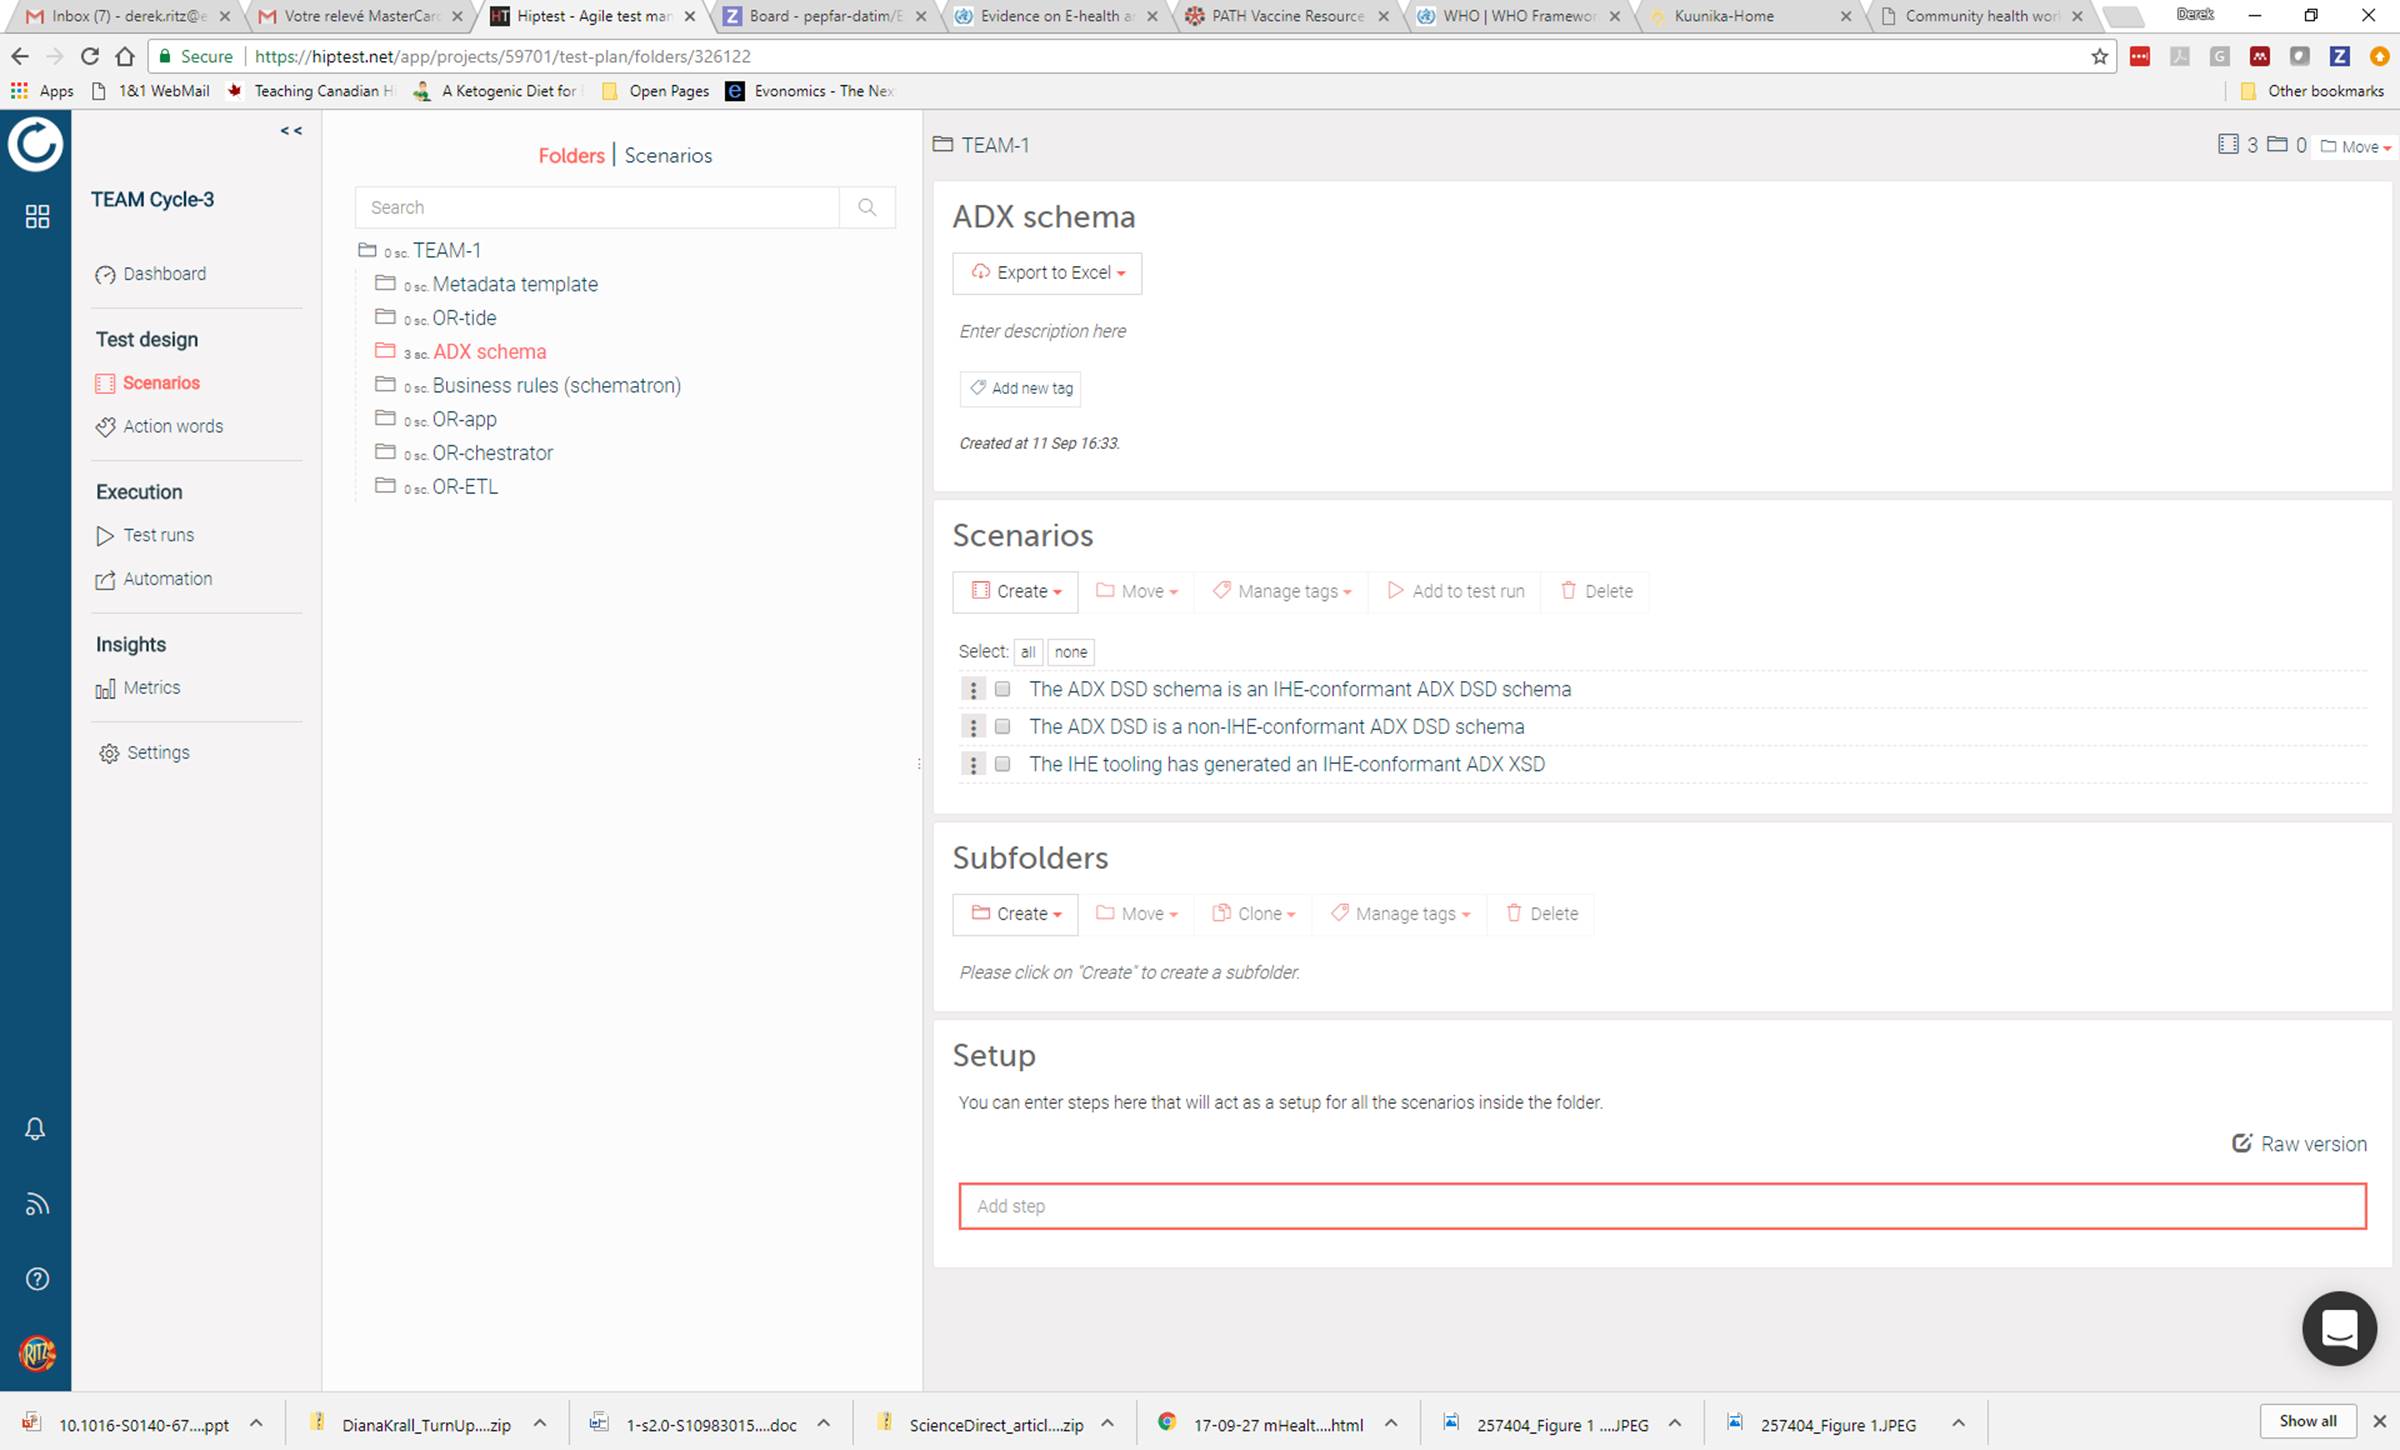Open the notifications bell icon

pyautogui.click(x=35, y=1129)
